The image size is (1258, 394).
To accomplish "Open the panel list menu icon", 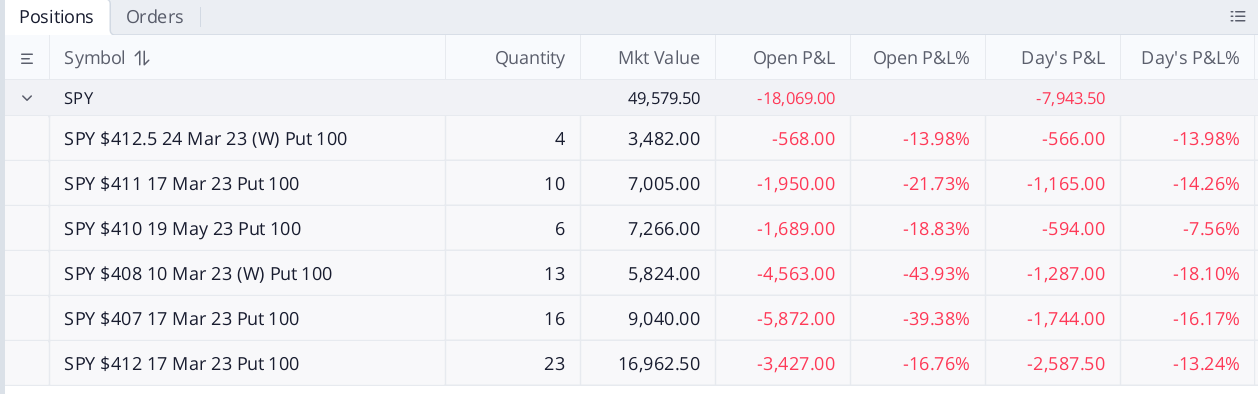I will (x=1237, y=17).
